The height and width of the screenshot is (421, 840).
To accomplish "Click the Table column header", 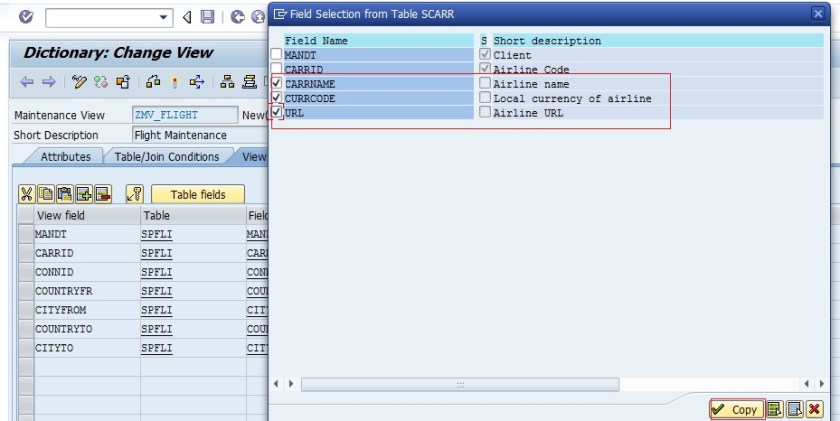I will click(x=193, y=215).
